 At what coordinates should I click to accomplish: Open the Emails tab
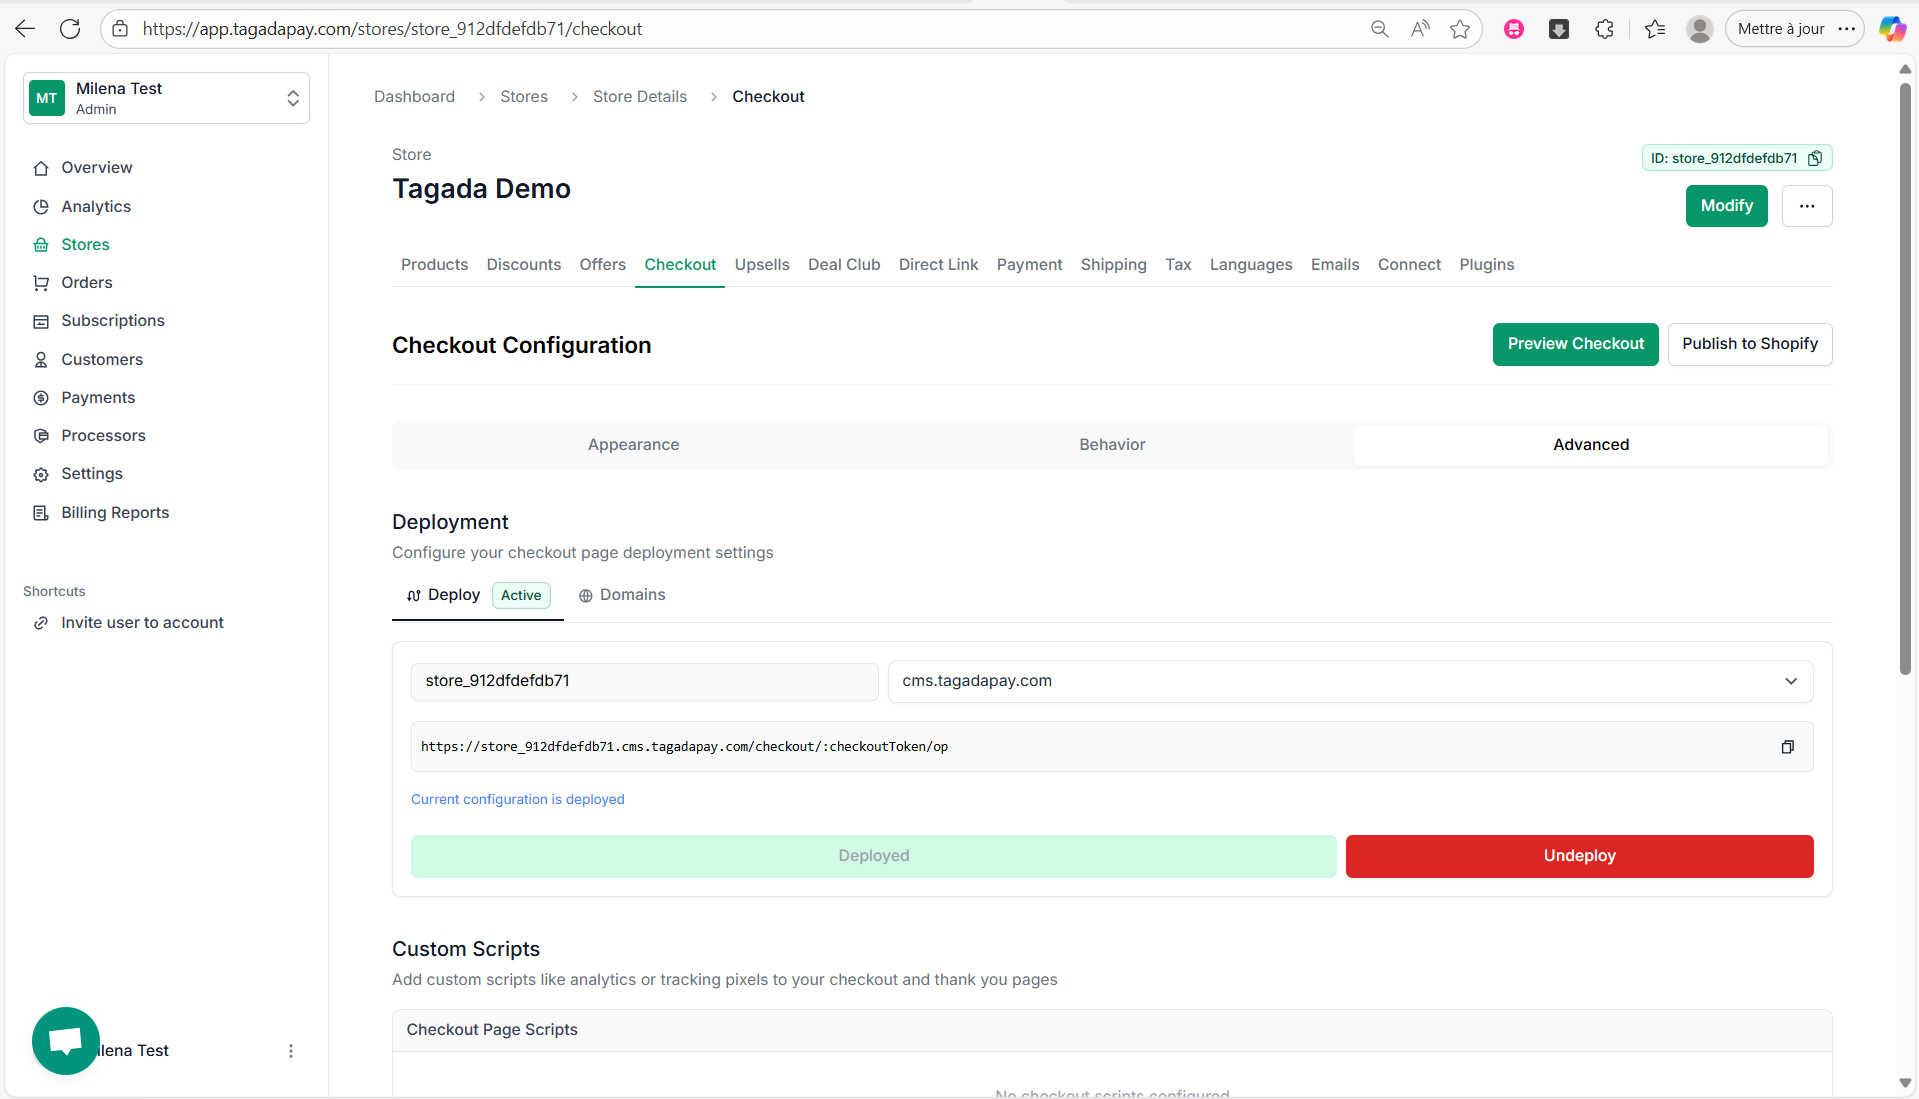pyautogui.click(x=1335, y=265)
